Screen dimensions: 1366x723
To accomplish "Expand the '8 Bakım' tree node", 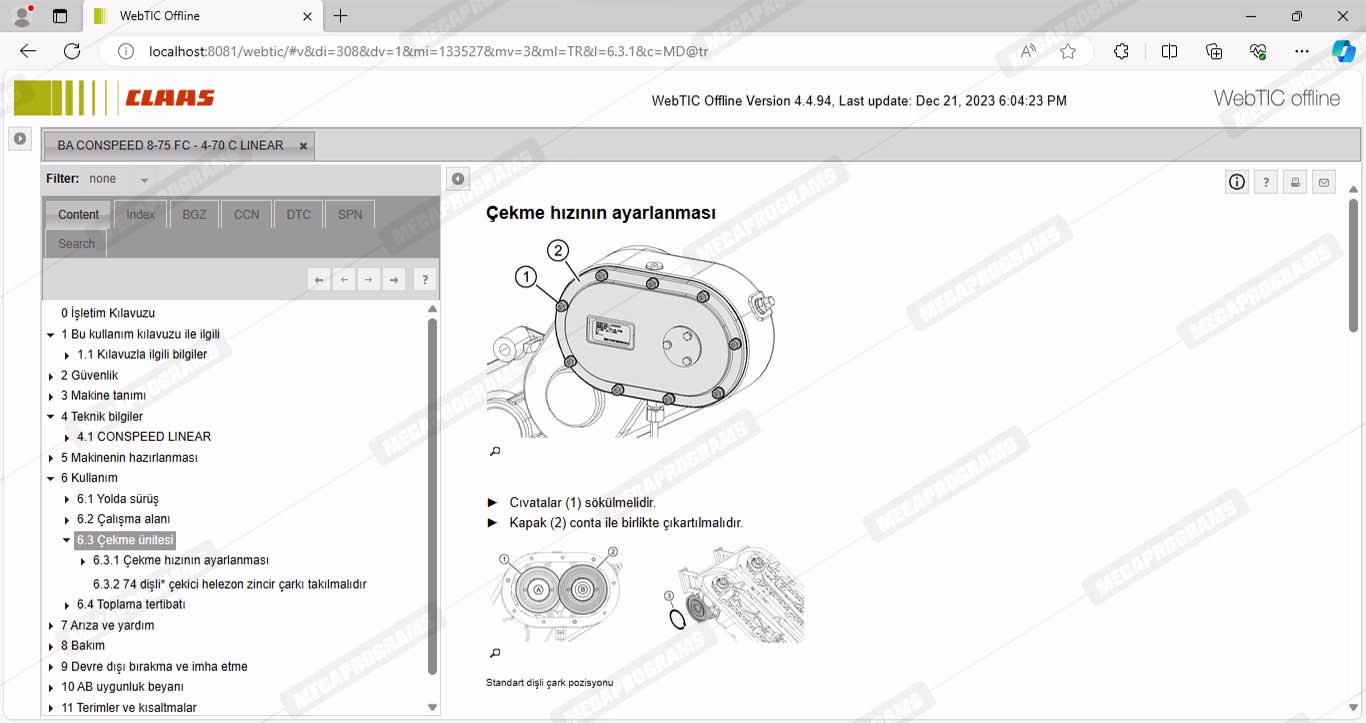I will coord(51,646).
